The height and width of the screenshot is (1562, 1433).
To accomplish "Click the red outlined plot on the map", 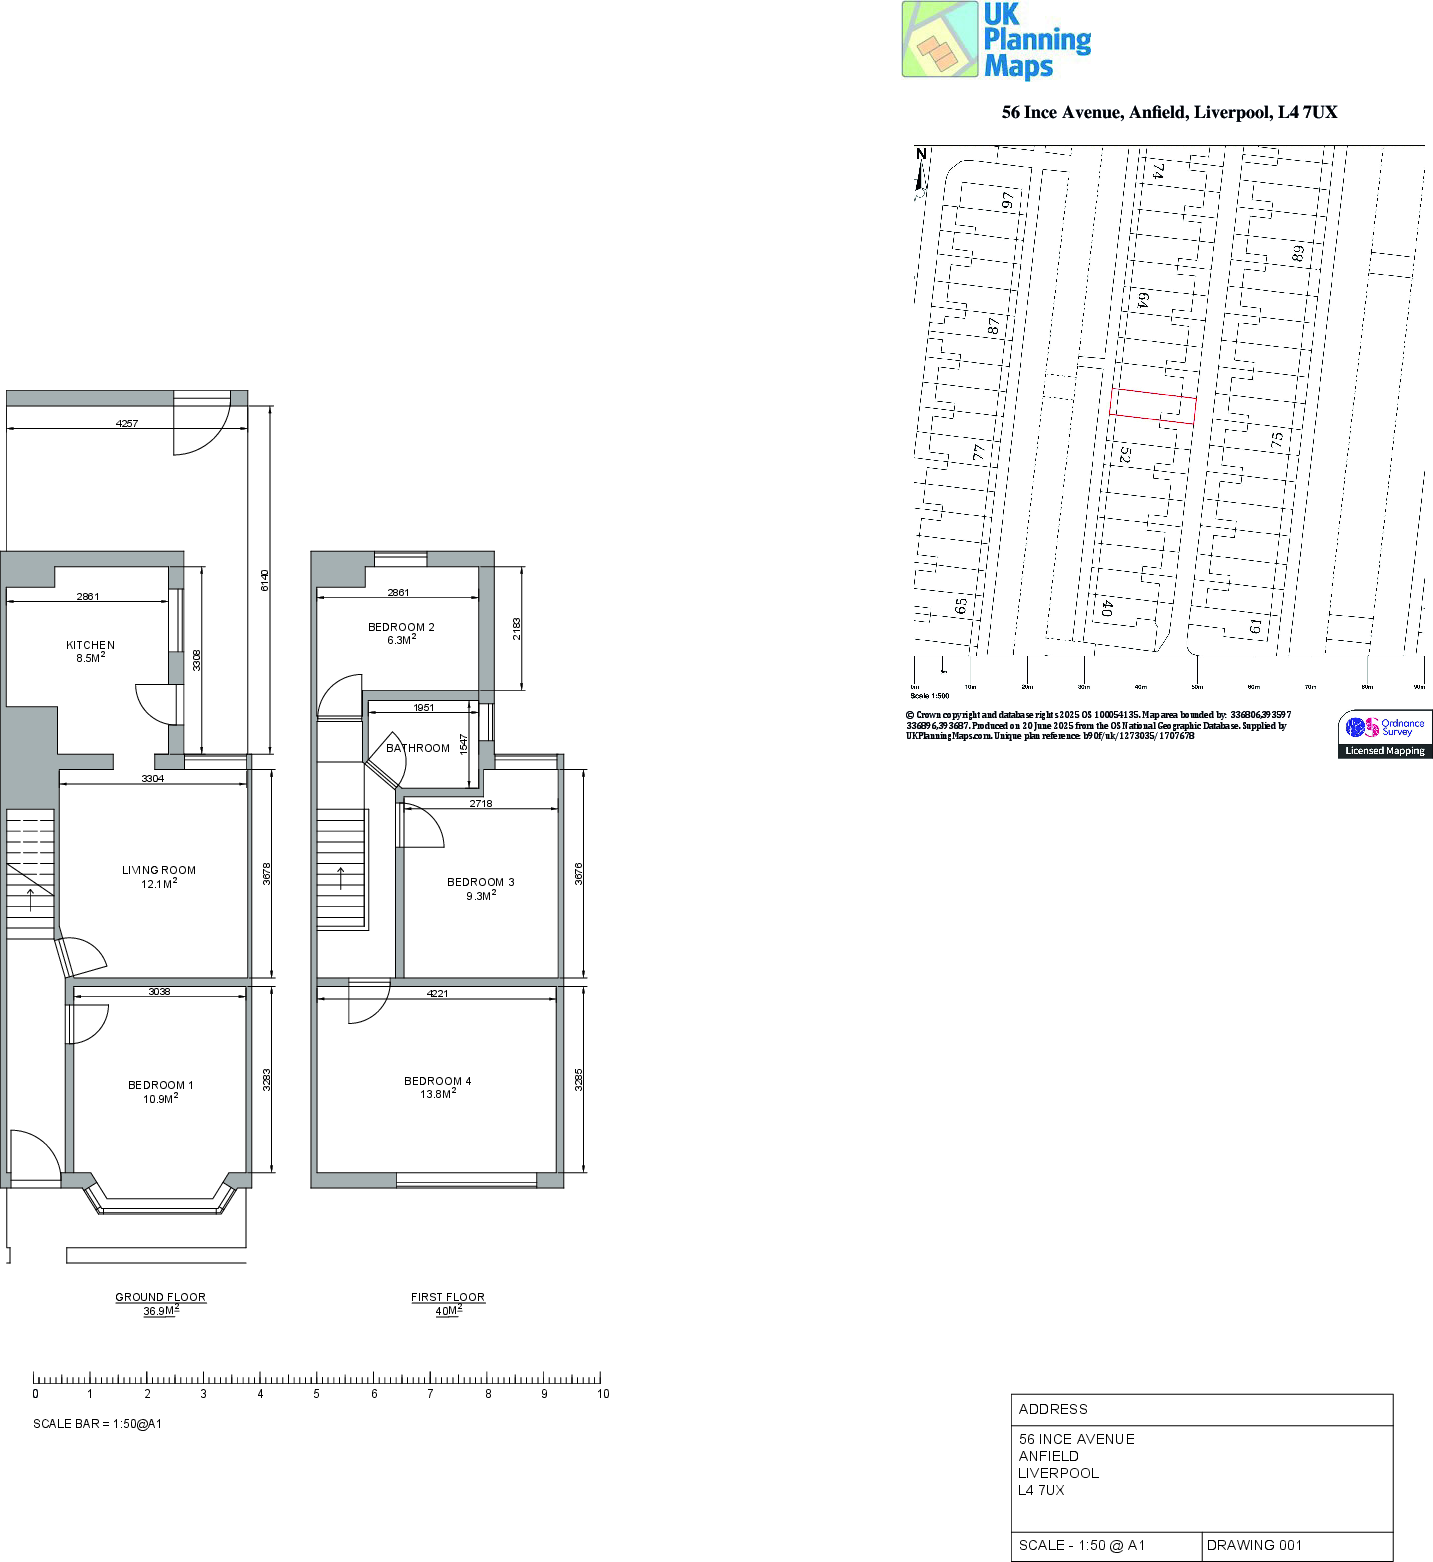I will (1152, 406).
